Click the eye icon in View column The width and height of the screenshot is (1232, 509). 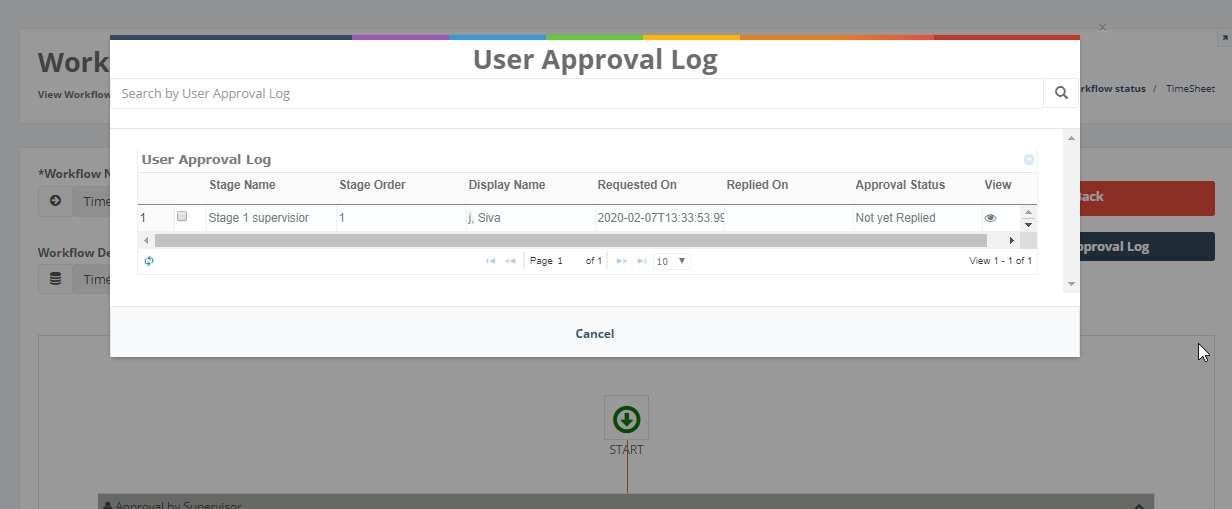990,218
